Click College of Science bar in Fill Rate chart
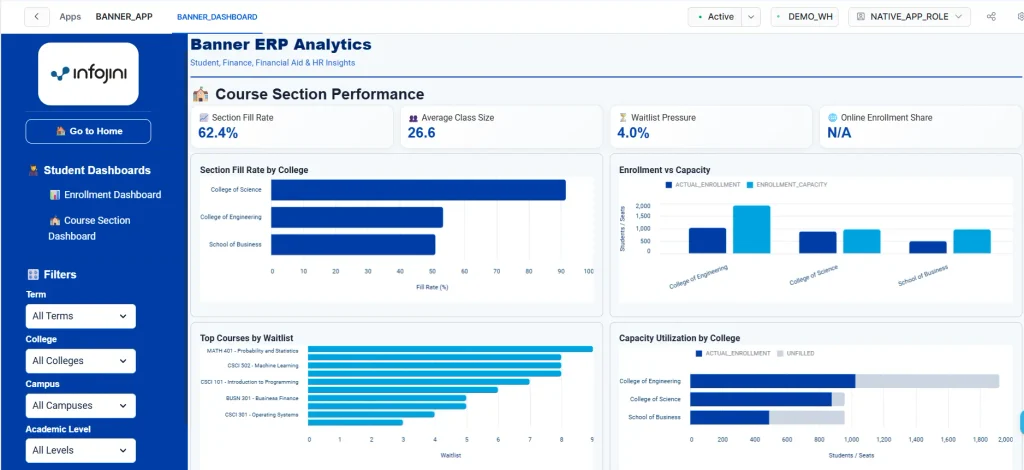The width and height of the screenshot is (1024, 470). pyautogui.click(x=418, y=190)
